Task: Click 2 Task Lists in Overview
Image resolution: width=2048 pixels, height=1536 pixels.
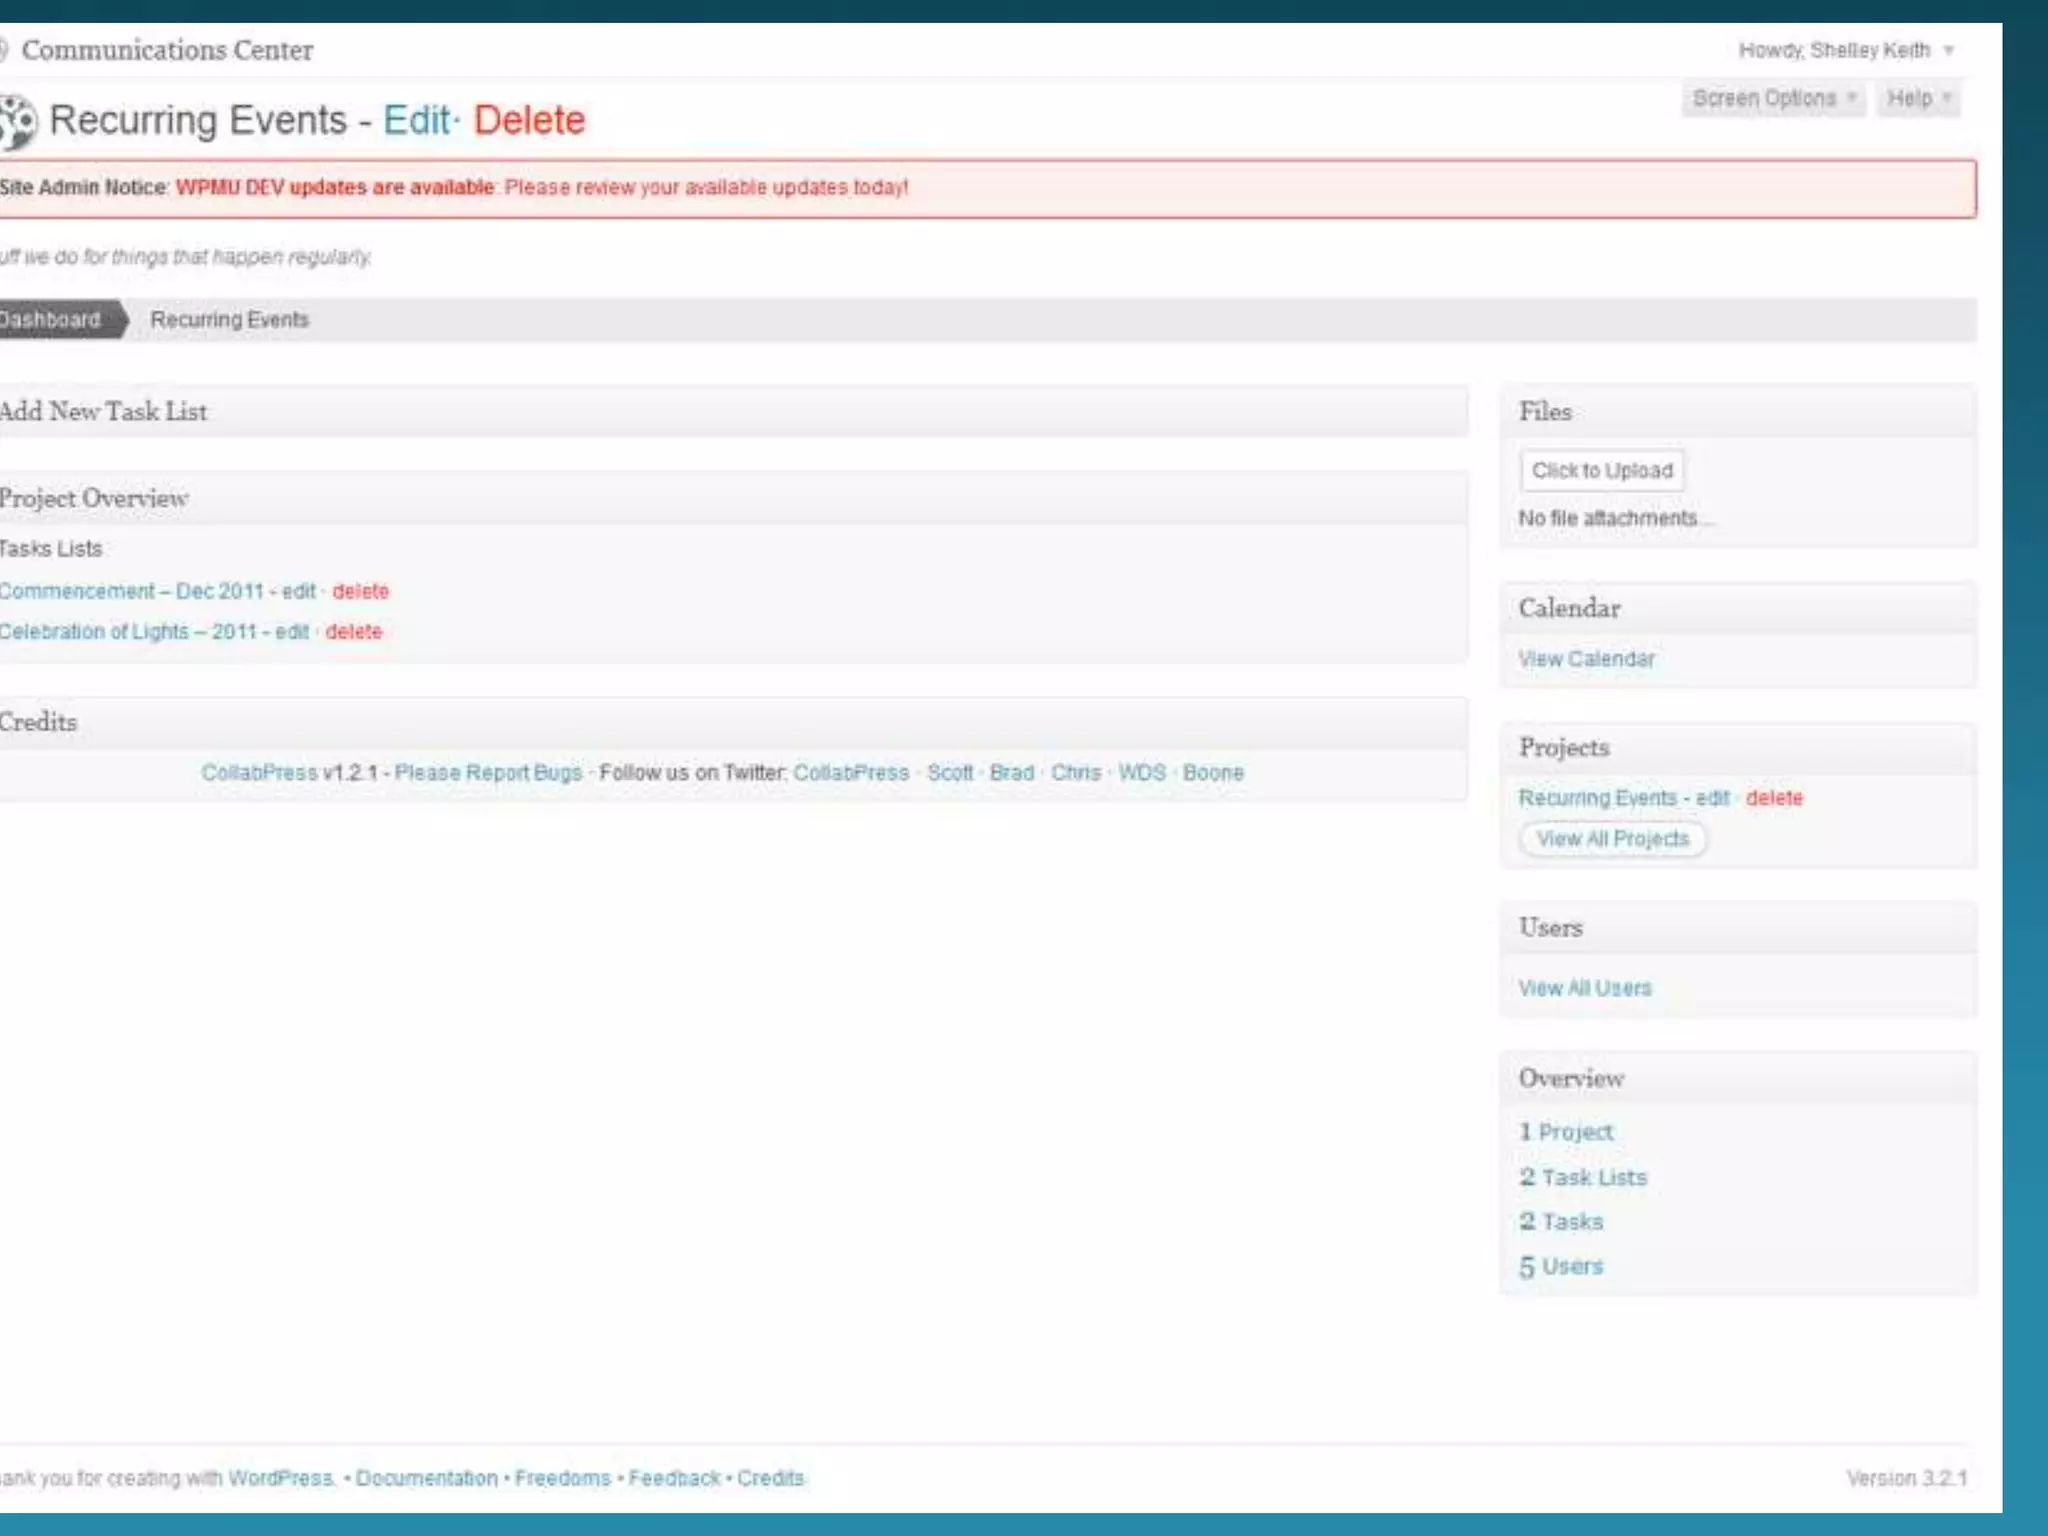Action: point(1583,1178)
